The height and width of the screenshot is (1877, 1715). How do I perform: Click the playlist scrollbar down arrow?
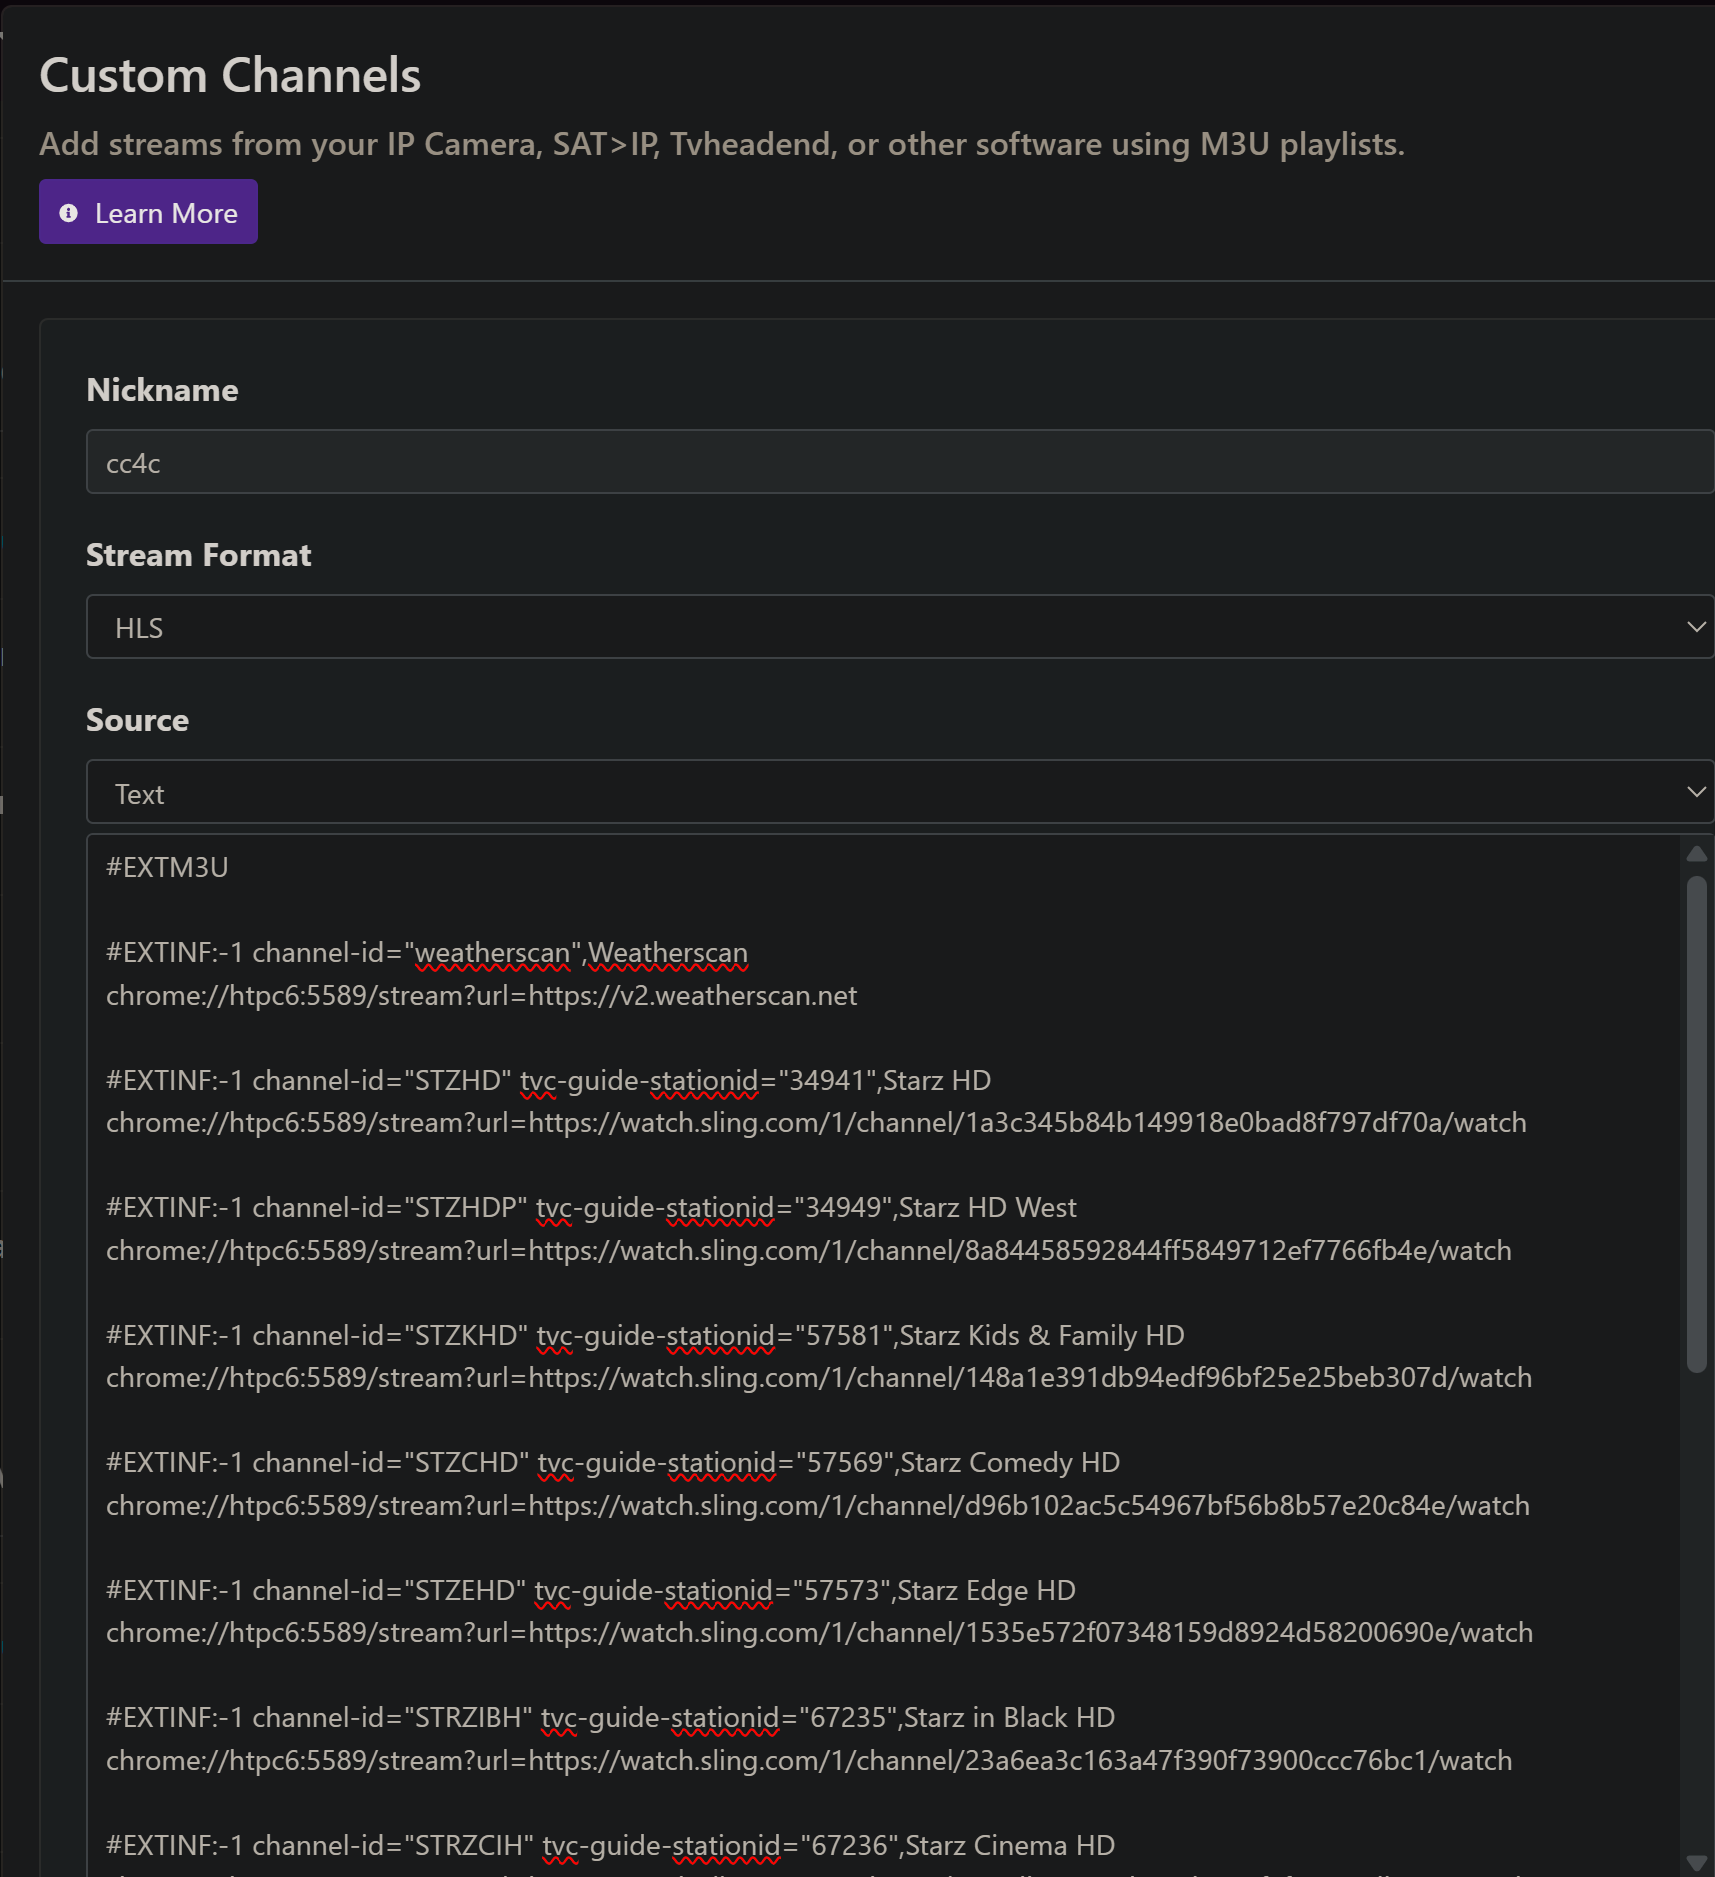[1696, 1862]
